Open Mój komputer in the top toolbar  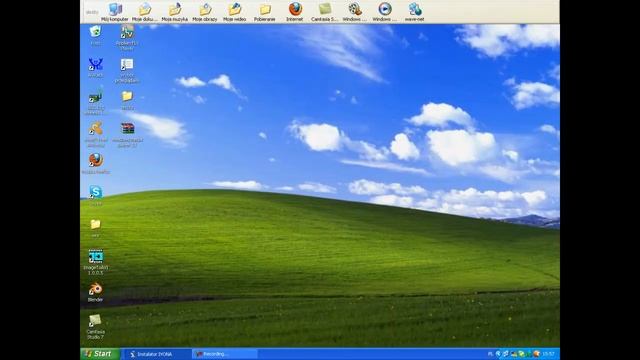pos(115,12)
